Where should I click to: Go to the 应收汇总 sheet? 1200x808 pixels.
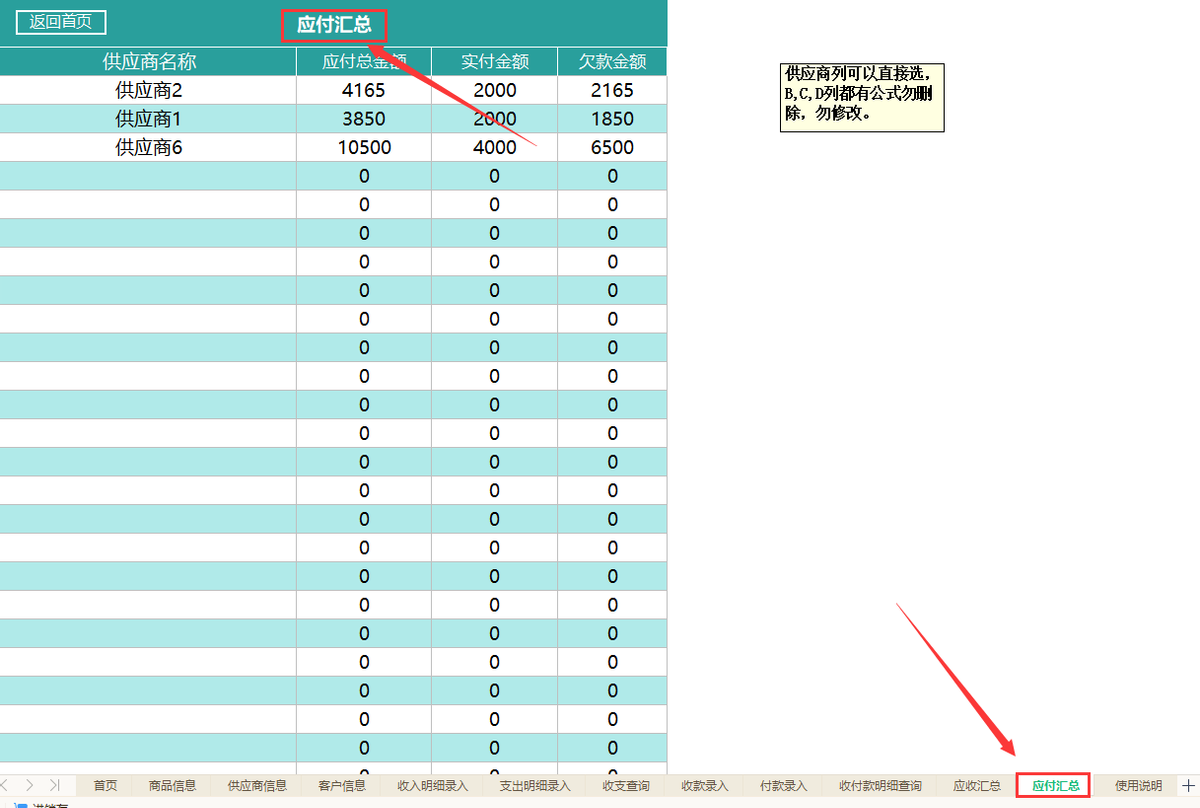pos(977,785)
